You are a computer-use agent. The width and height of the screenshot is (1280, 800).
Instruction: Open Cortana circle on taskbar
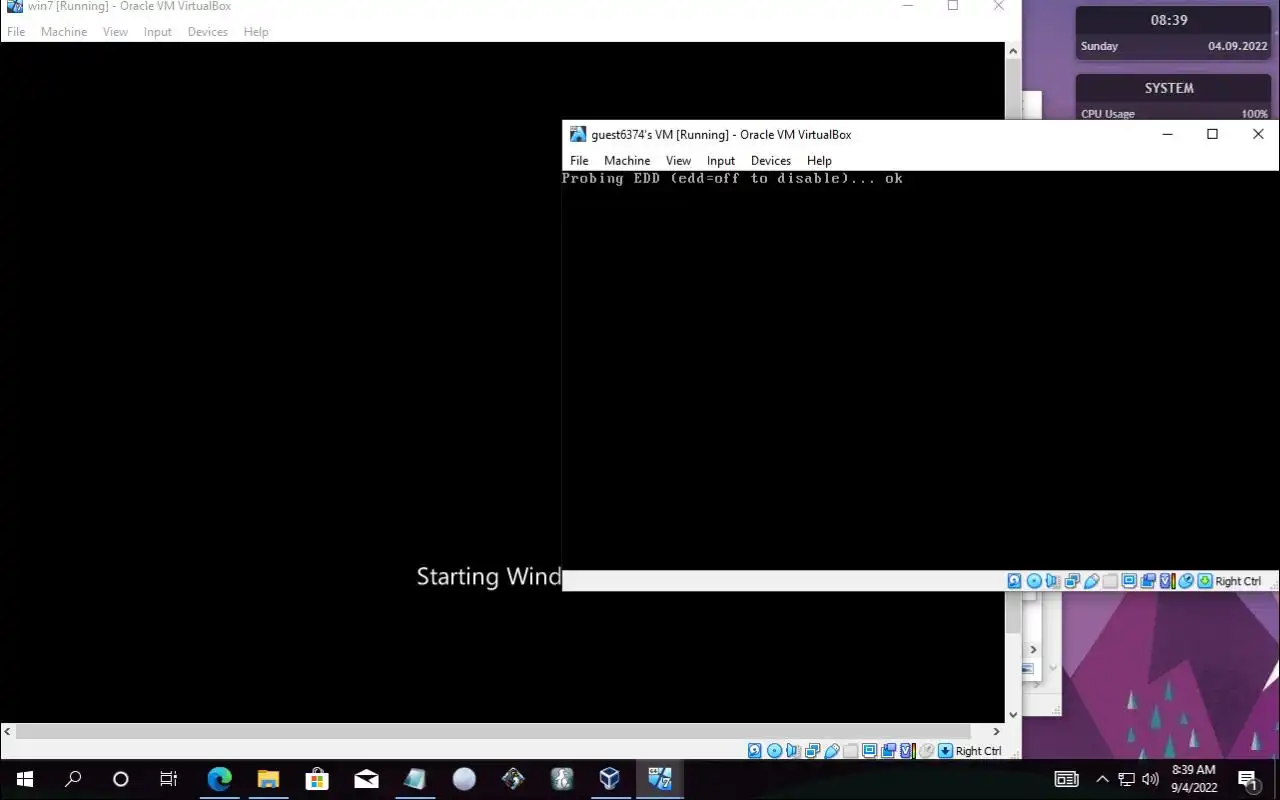[121, 779]
